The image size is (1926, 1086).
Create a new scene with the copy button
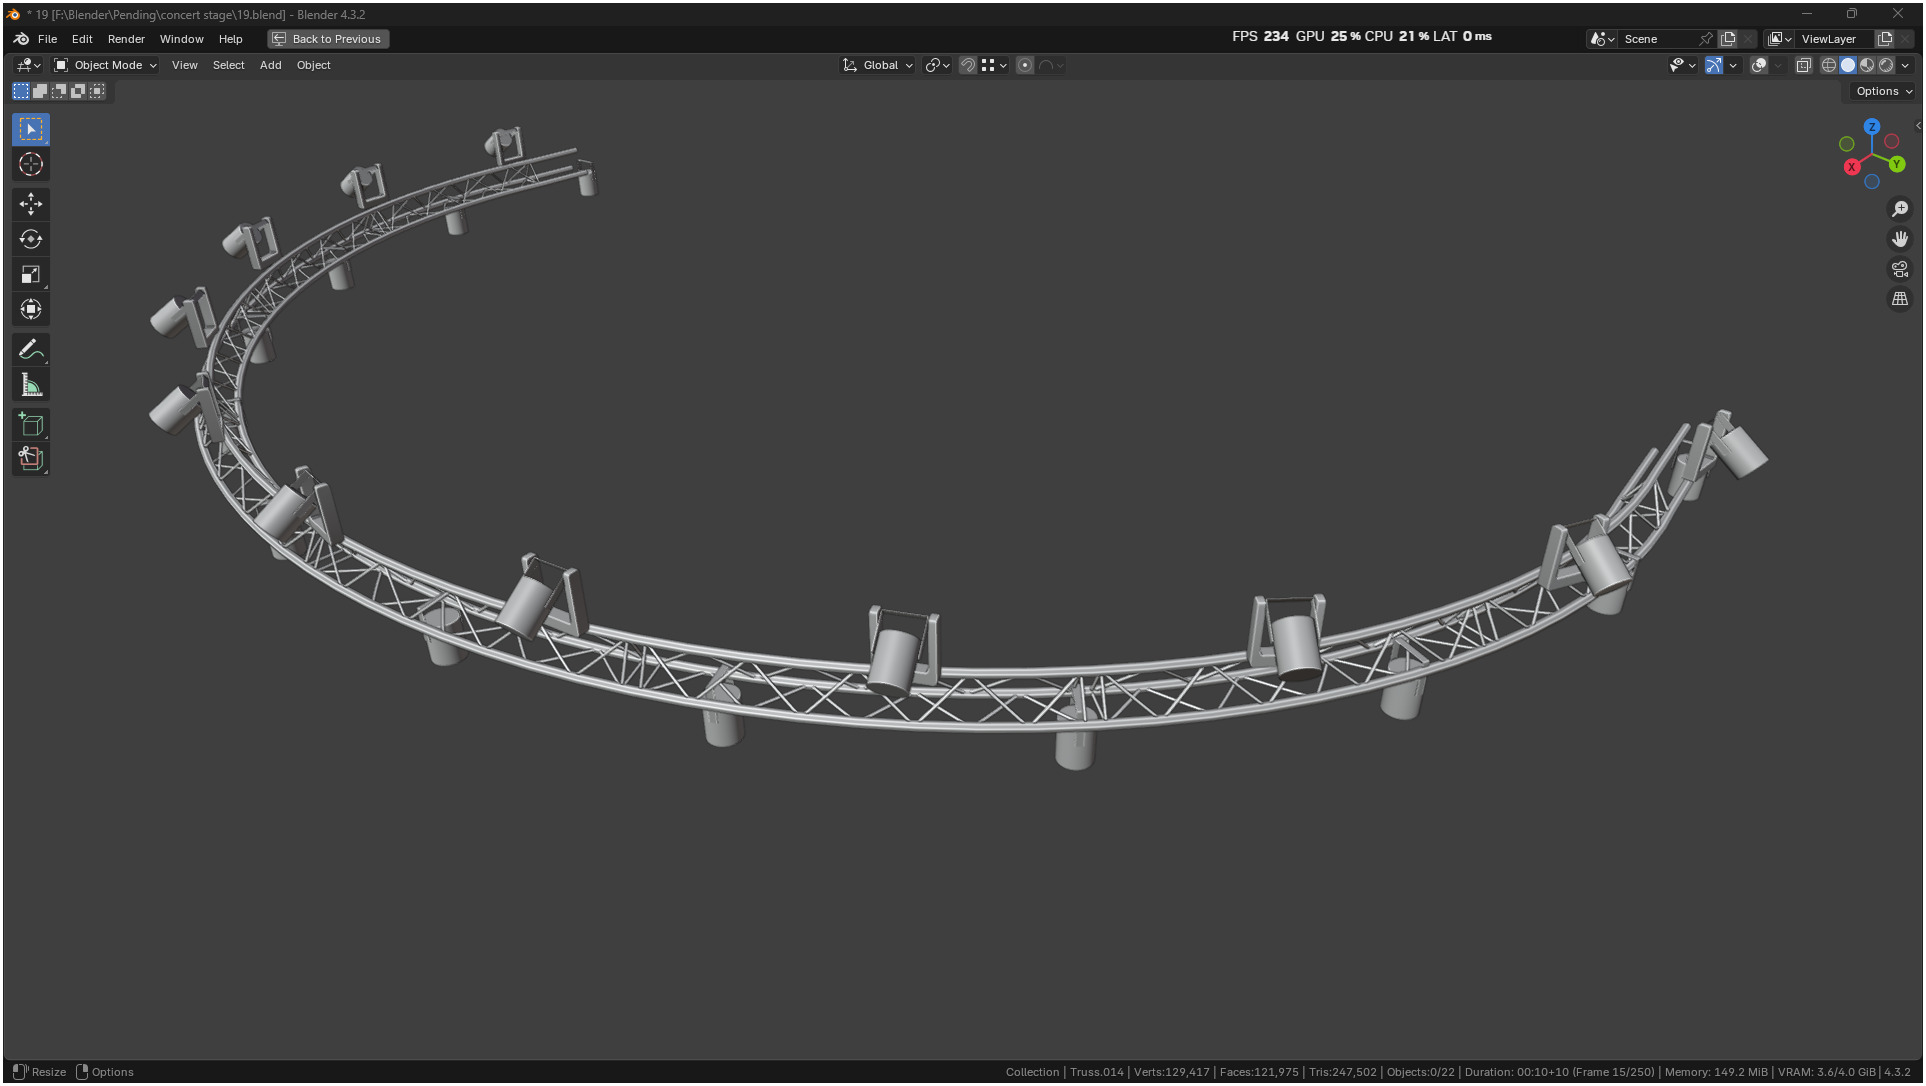pos(1728,39)
